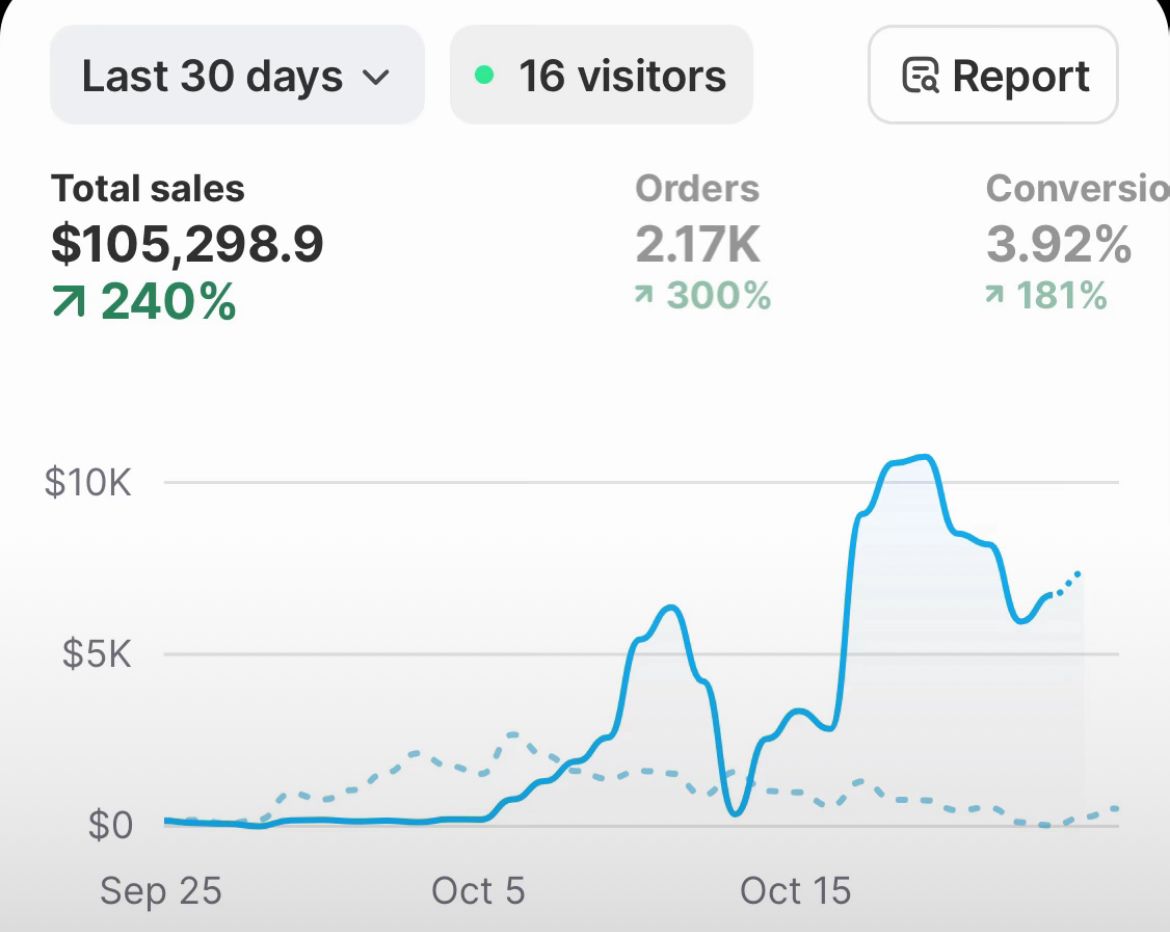Click the up arrow beside 181% conversion
This screenshot has width=1170, height=932.
pyautogui.click(x=996, y=296)
